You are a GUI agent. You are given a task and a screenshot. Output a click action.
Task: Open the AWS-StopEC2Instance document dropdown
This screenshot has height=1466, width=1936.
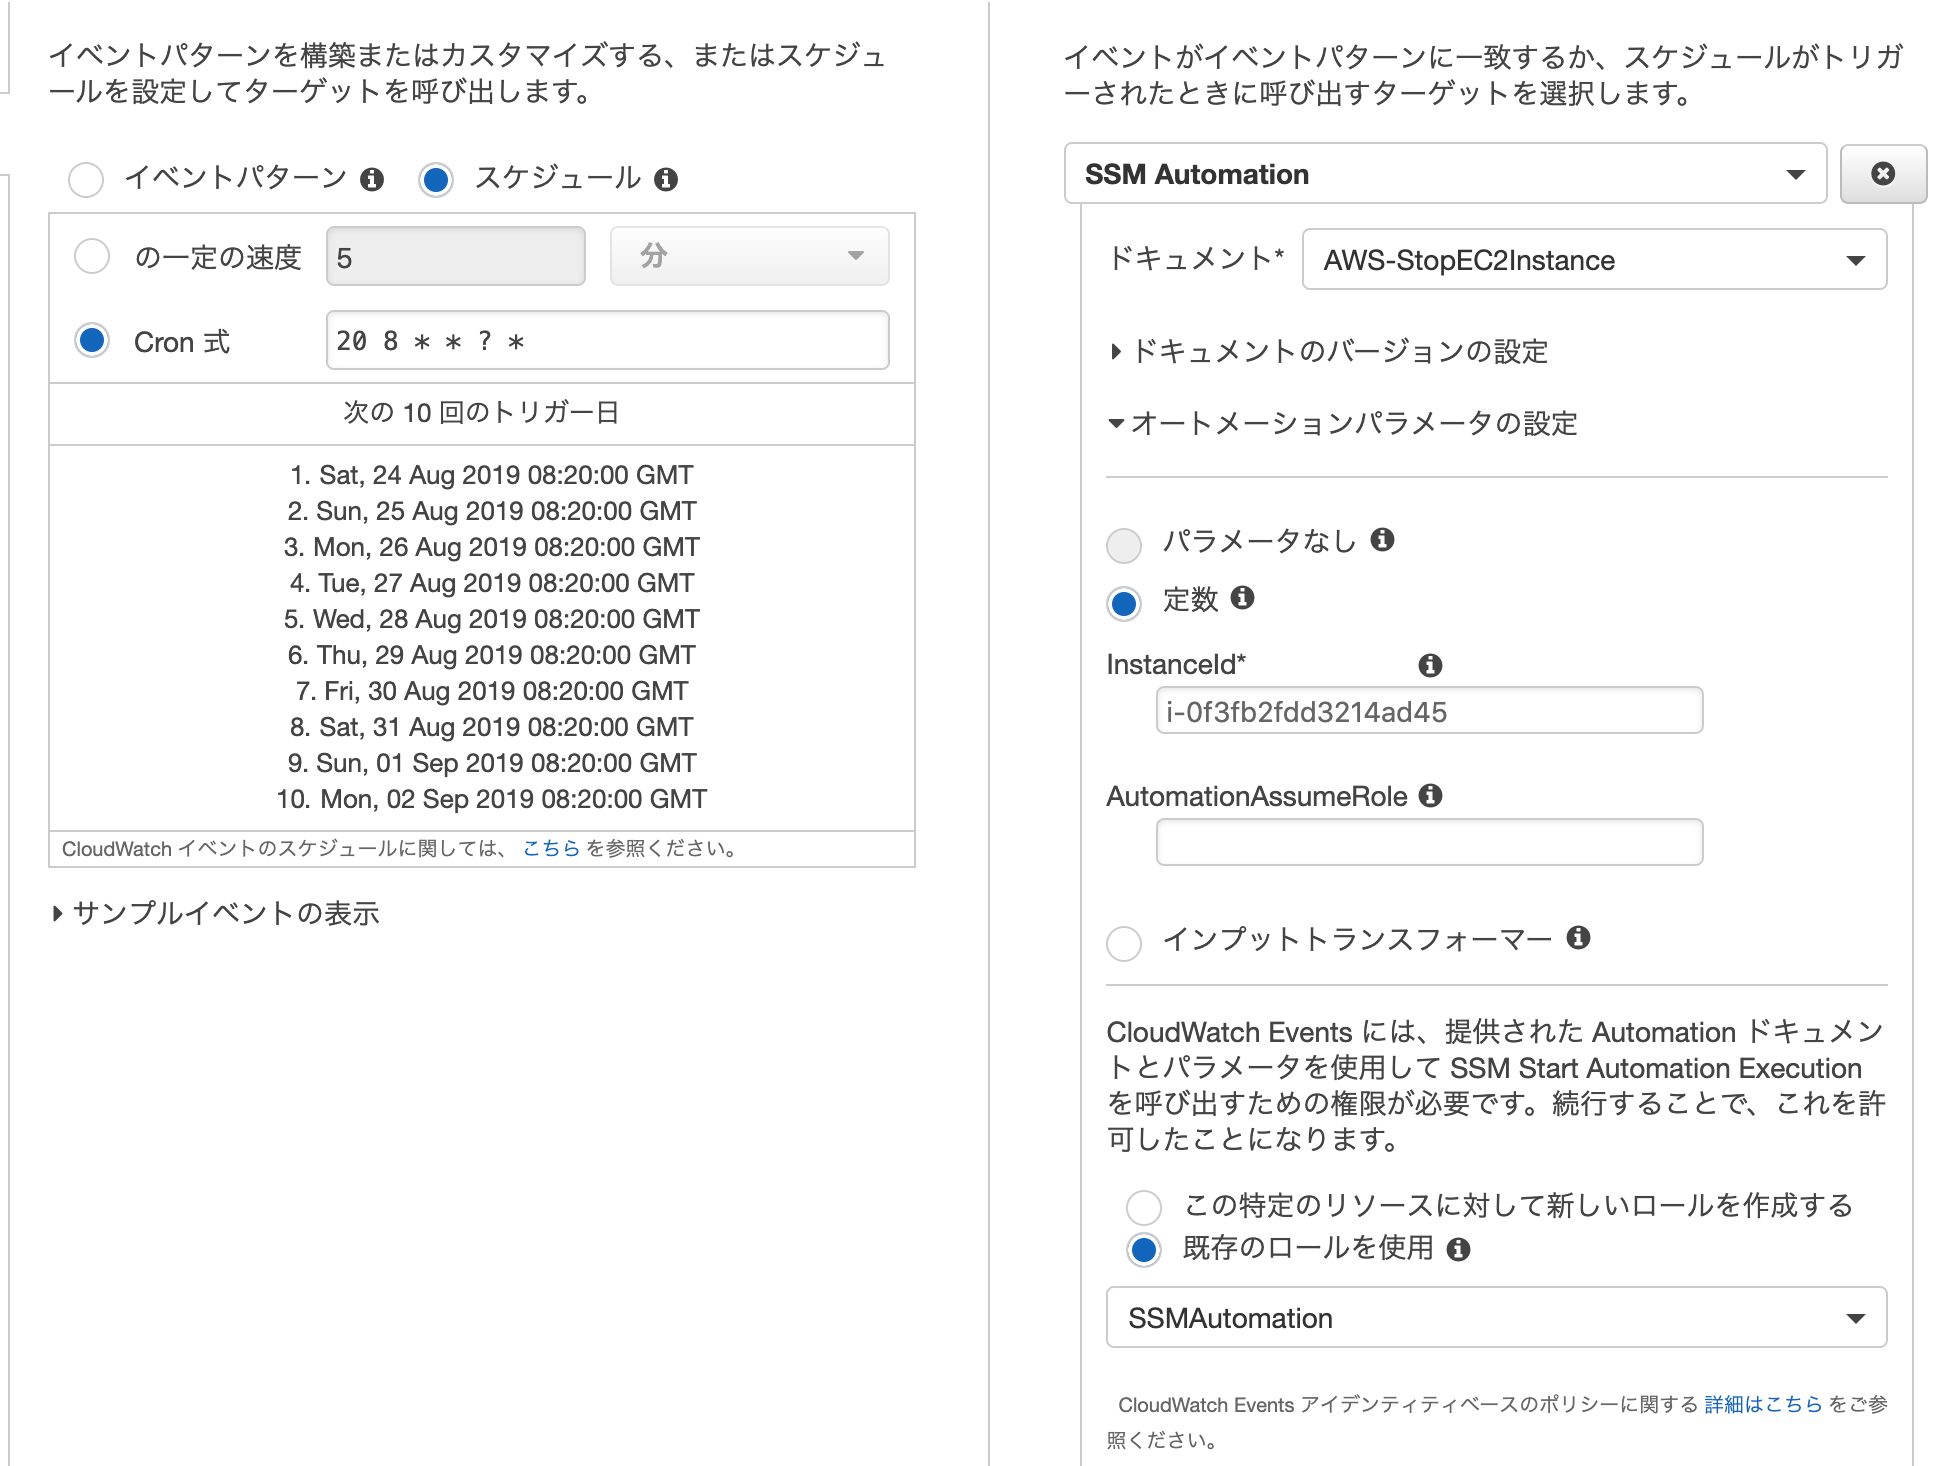(1594, 260)
